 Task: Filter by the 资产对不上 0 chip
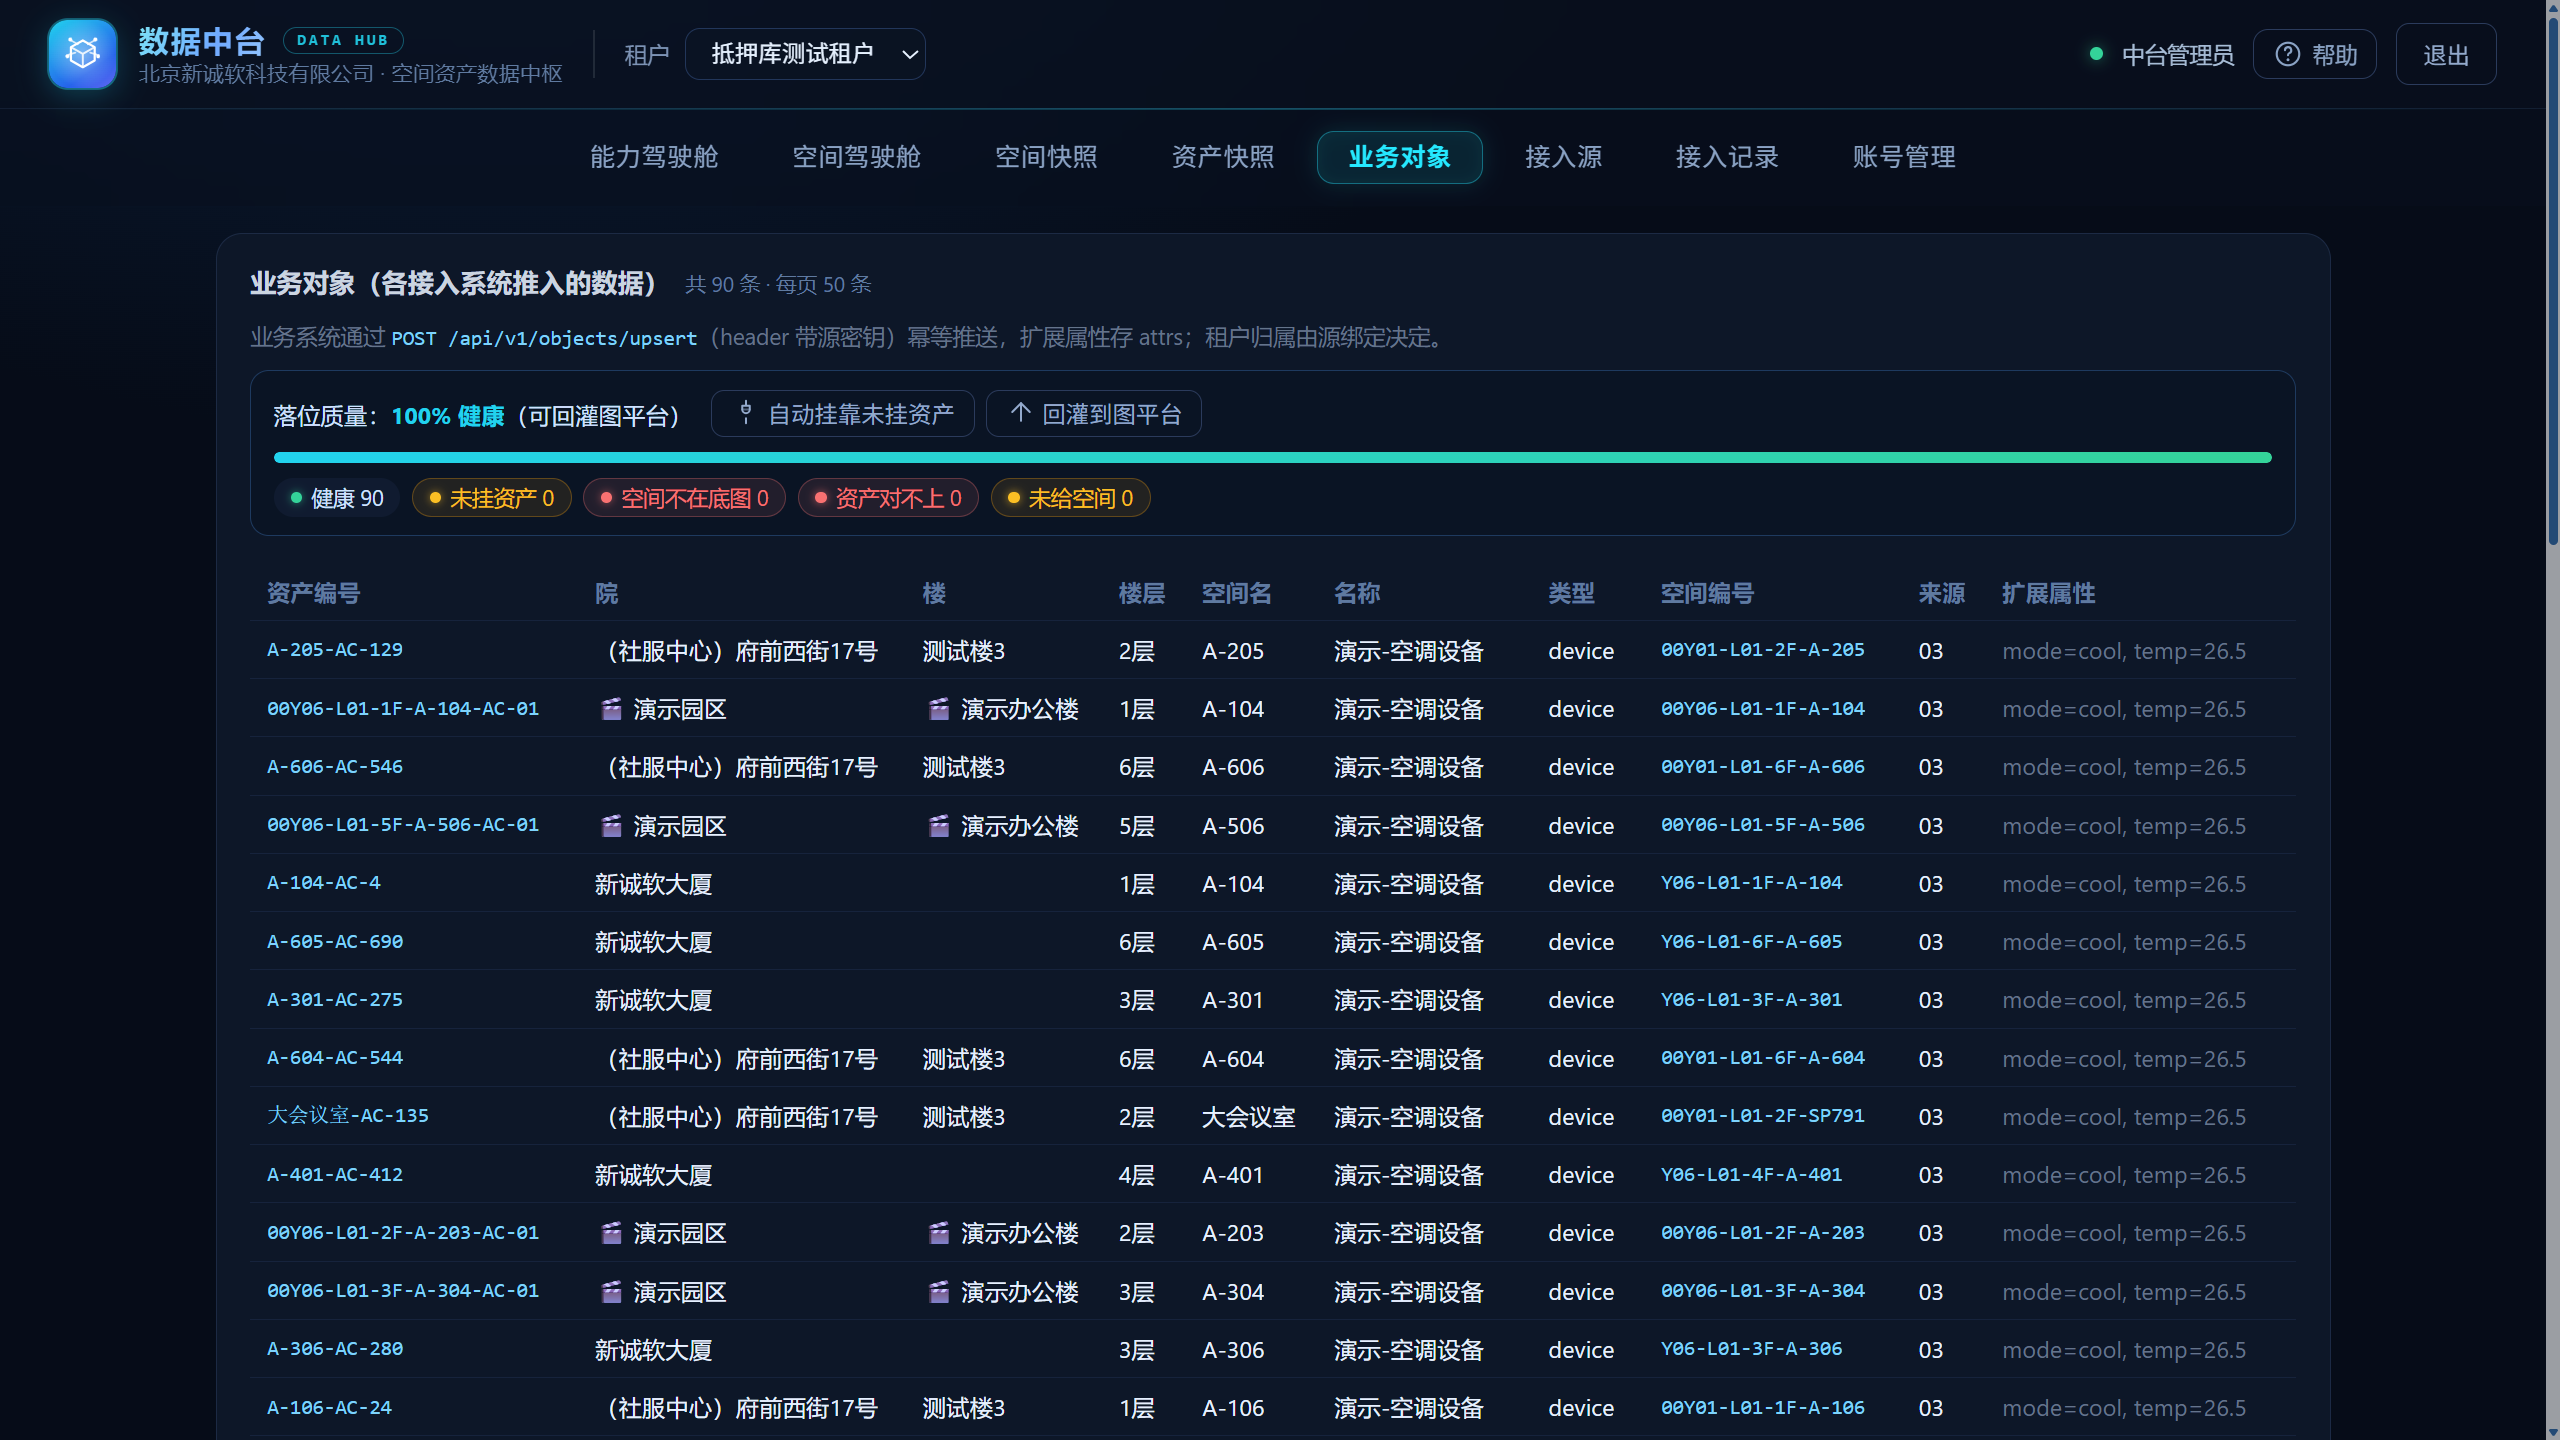(x=888, y=498)
